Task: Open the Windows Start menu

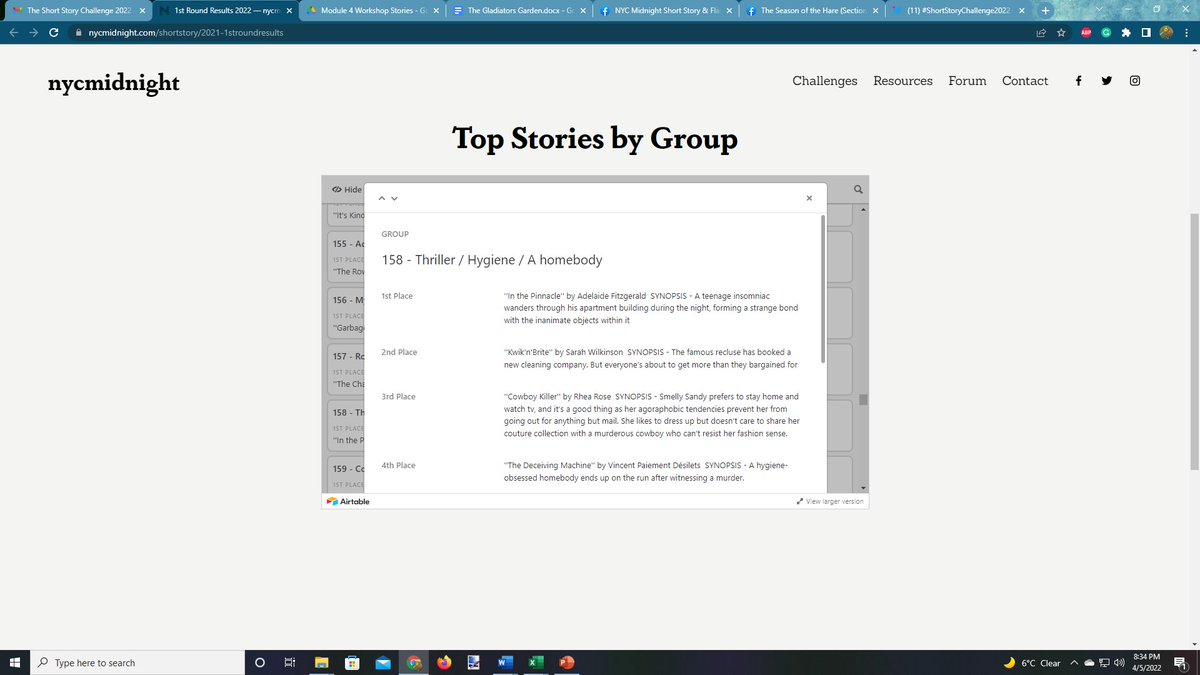Action: point(15,662)
